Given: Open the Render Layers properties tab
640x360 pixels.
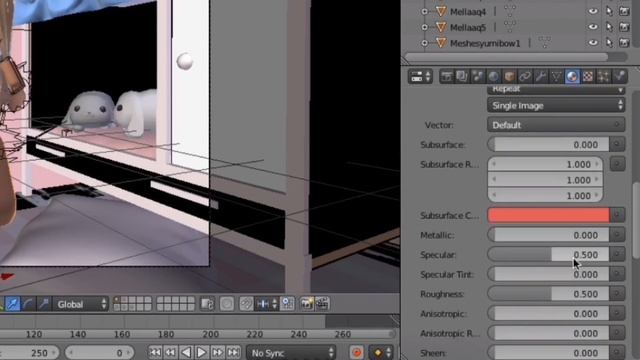Looking at the screenshot, I should (462, 76).
